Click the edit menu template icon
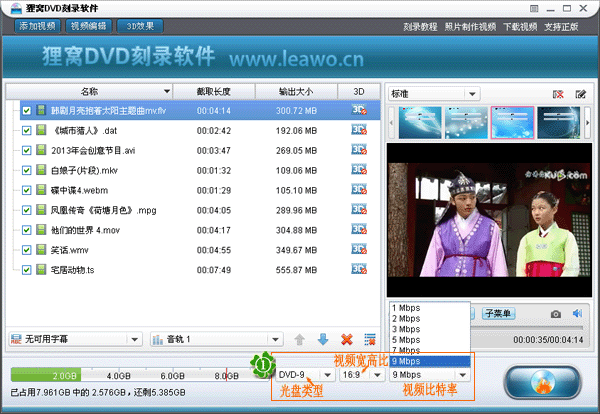Image resolution: width=600 pixels, height=414 pixels. [x=580, y=94]
